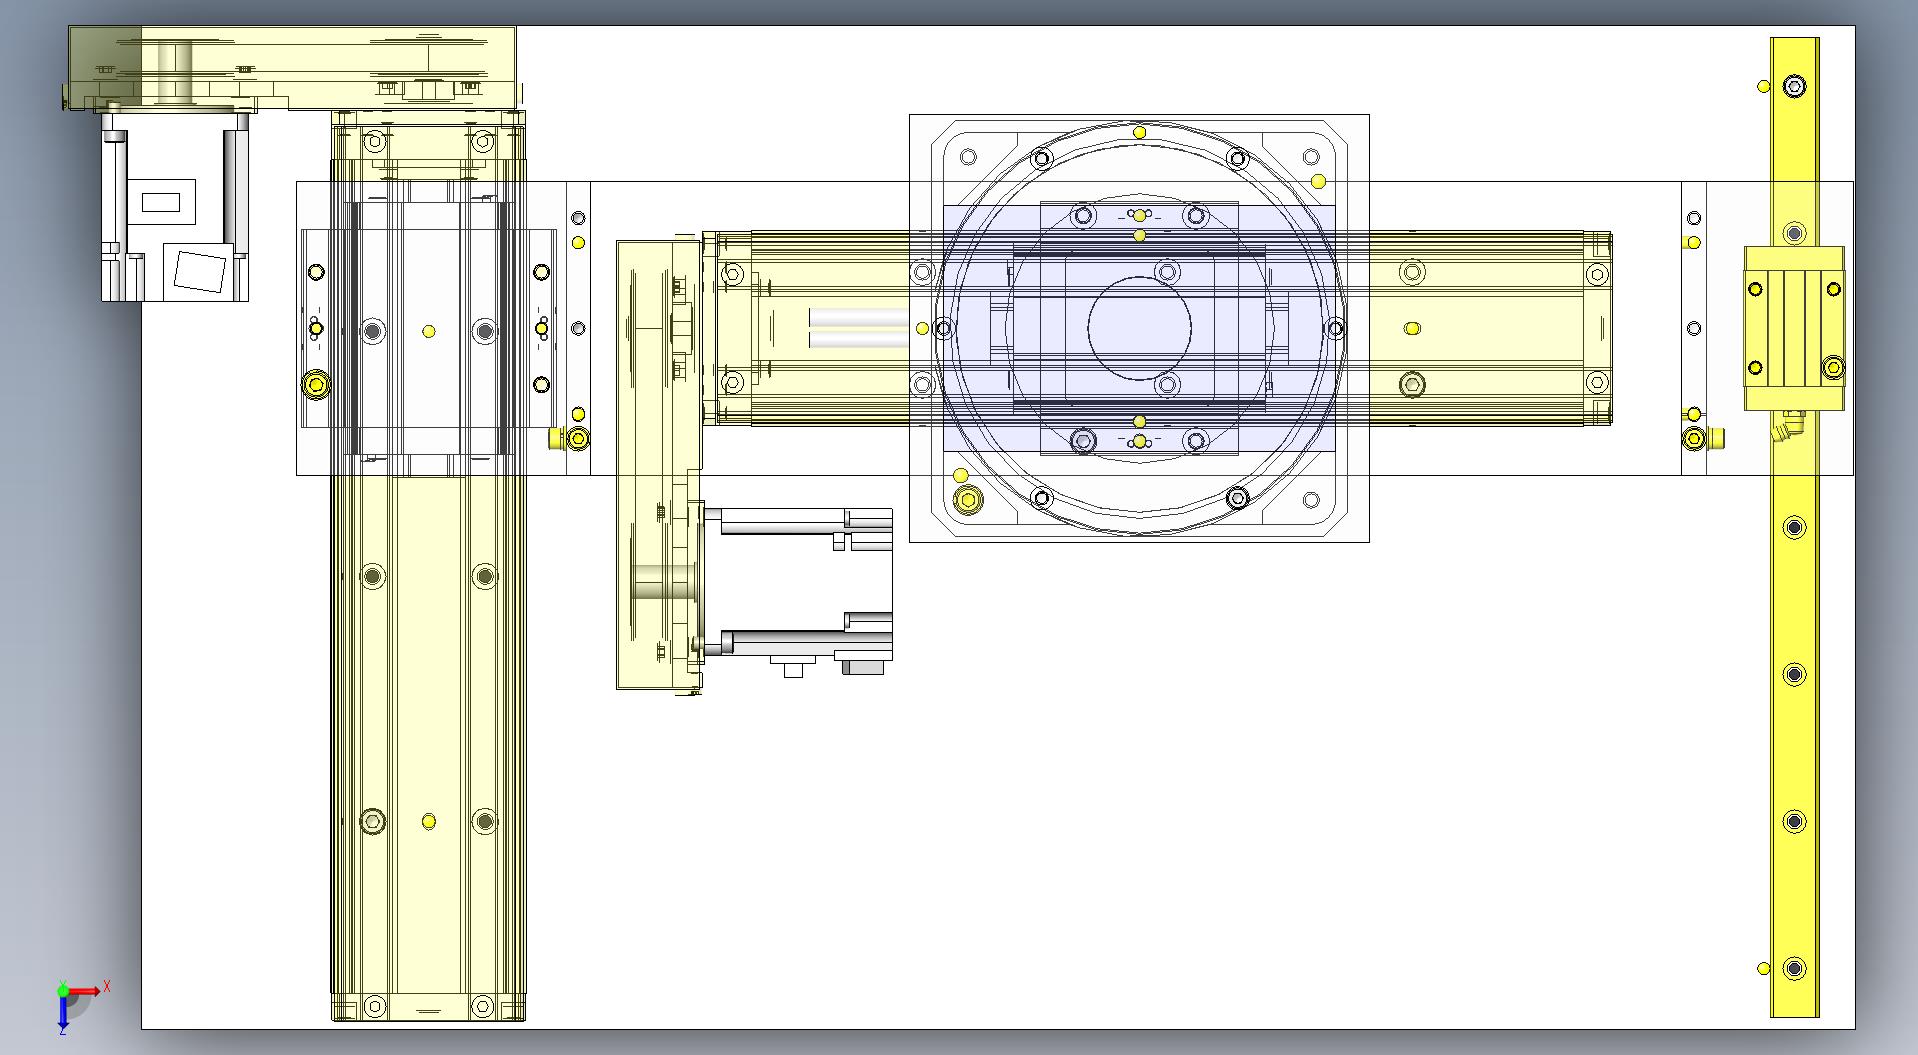
Task: Pick the yellow guide rail's top mounting screw
Action: pyautogui.click(x=1795, y=87)
